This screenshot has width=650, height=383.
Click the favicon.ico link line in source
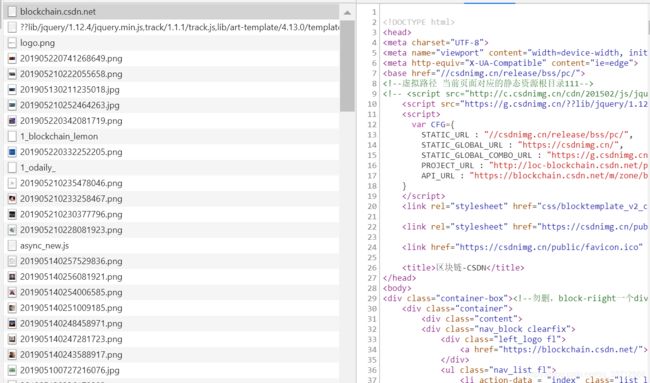coord(522,247)
